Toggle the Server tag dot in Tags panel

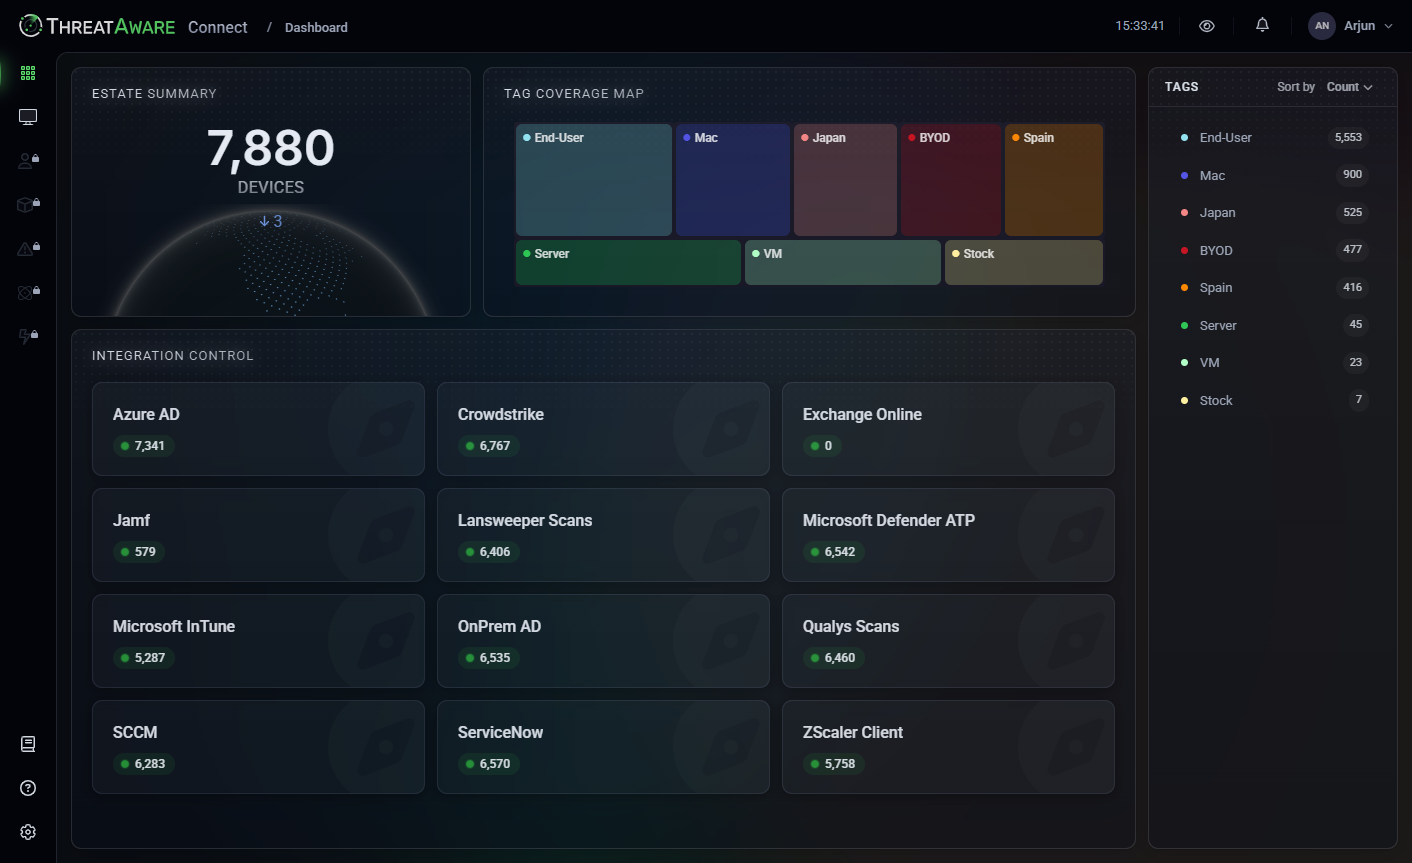pyautogui.click(x=1183, y=325)
